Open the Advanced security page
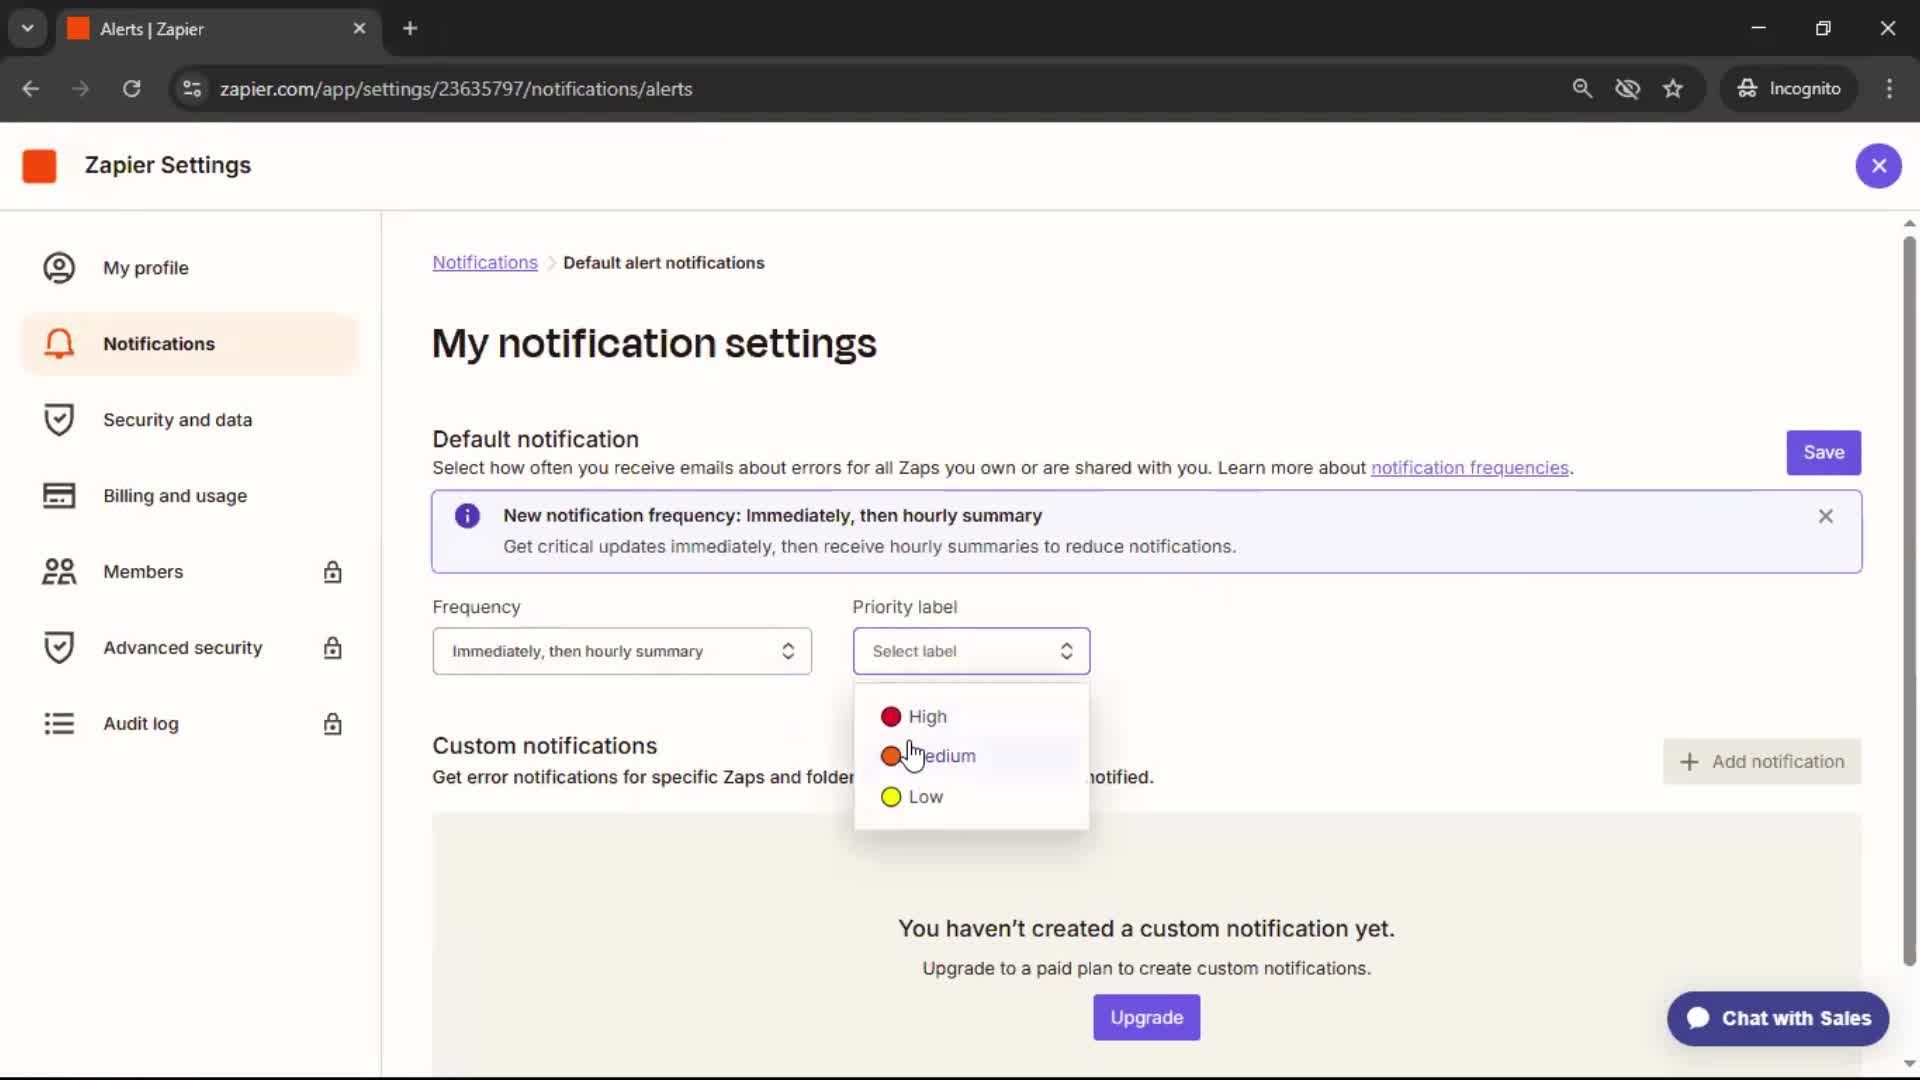 click(x=190, y=648)
